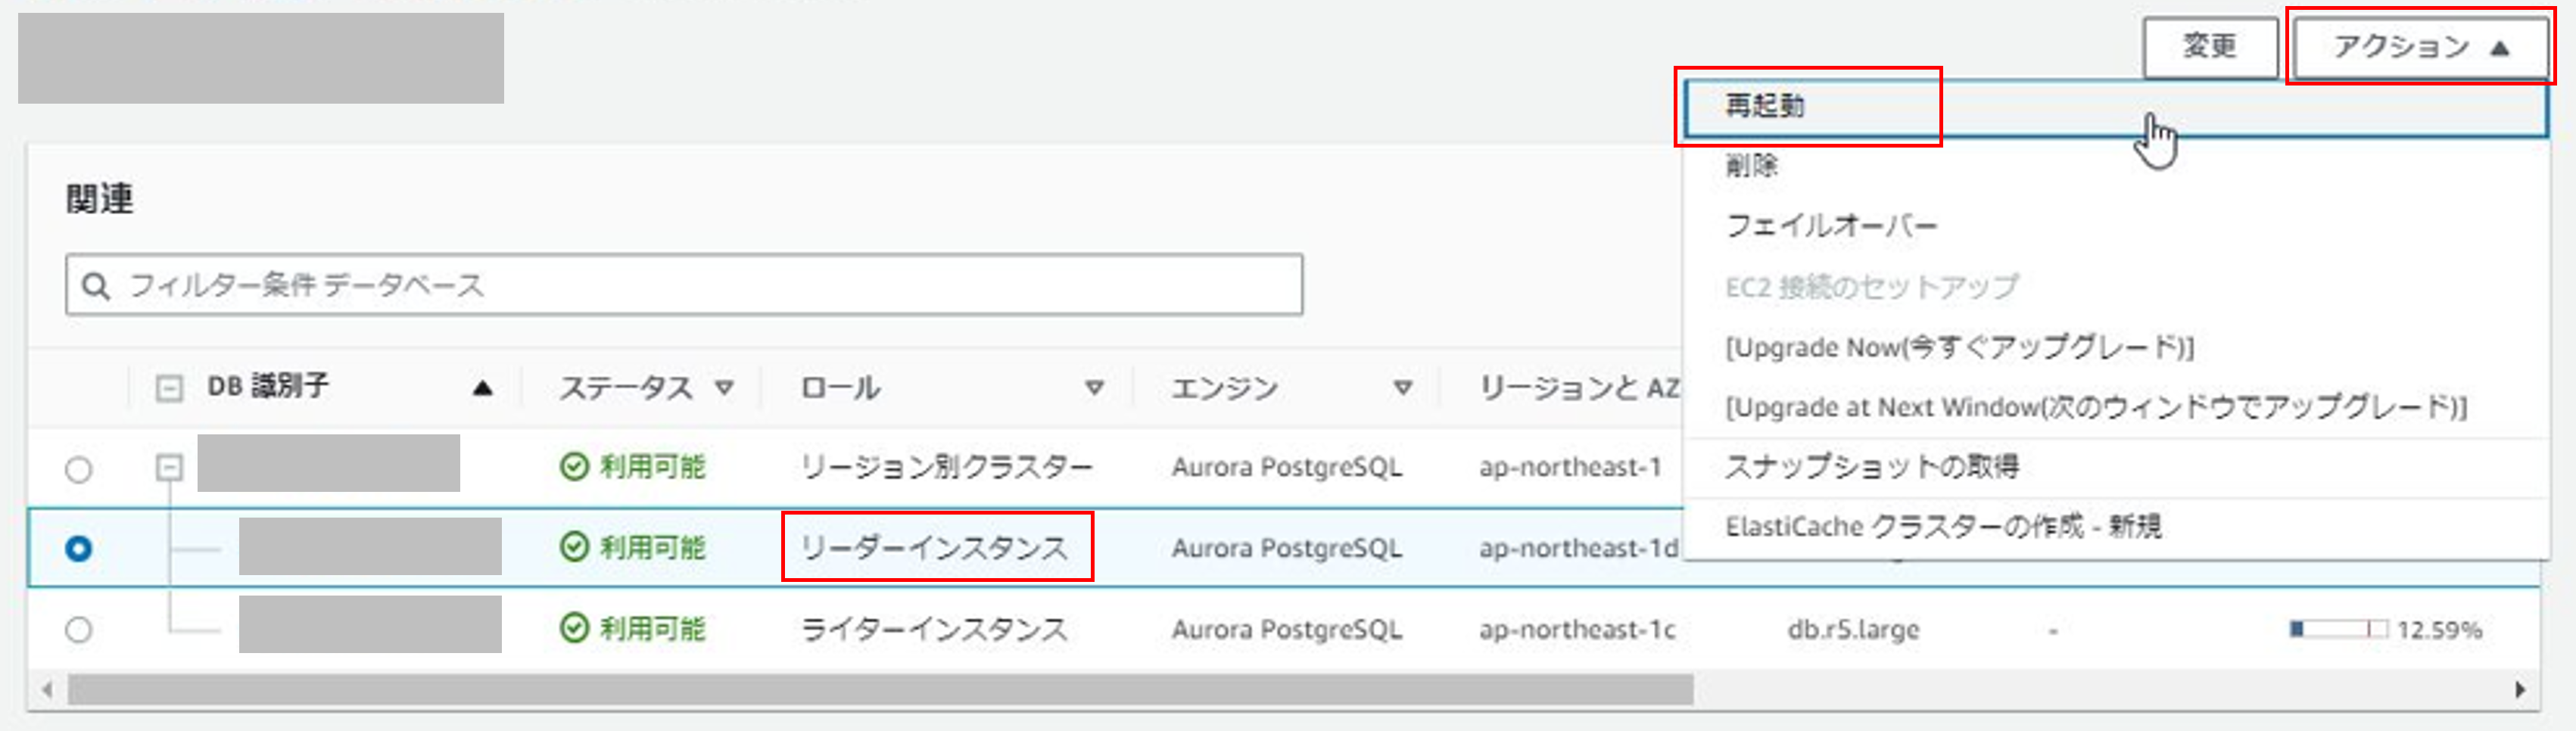Viewport: 2576px width, 731px height.
Task: Click the scroll right arrow
Action: coord(2520,690)
